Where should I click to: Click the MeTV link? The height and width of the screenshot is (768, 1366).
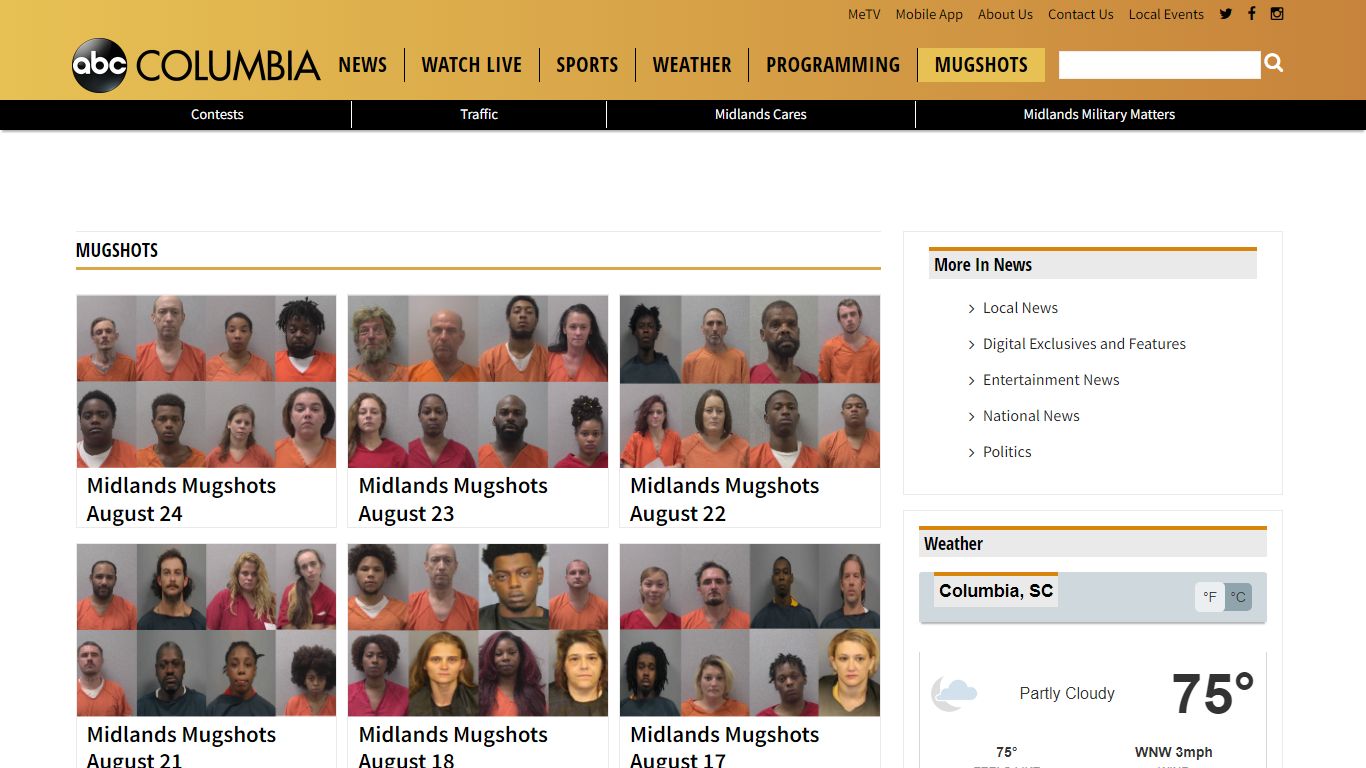point(864,14)
